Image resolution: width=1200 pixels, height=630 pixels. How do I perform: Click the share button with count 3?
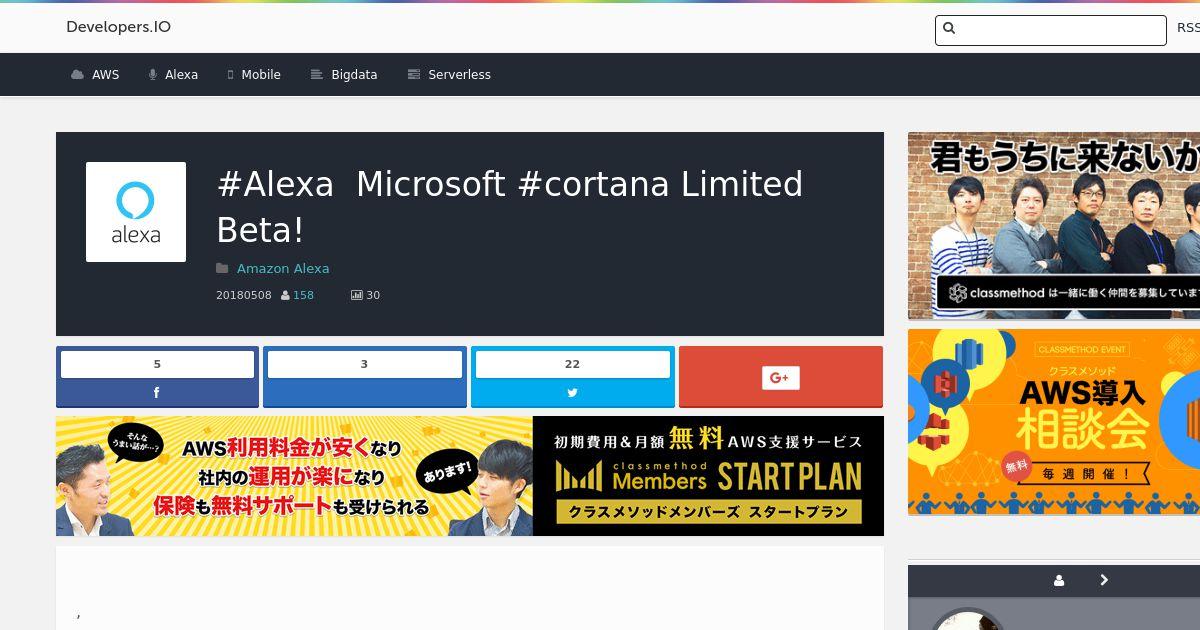[x=365, y=377]
